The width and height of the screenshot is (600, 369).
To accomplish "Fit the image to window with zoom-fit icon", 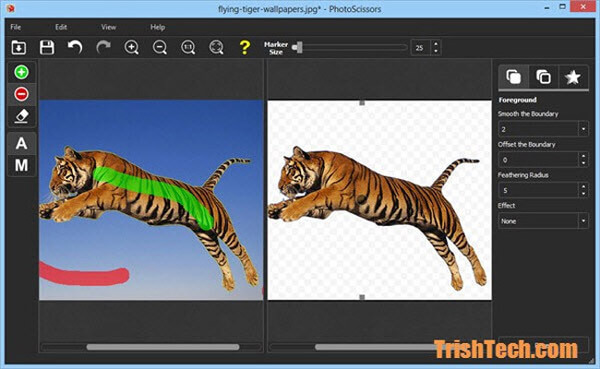I will 217,47.
